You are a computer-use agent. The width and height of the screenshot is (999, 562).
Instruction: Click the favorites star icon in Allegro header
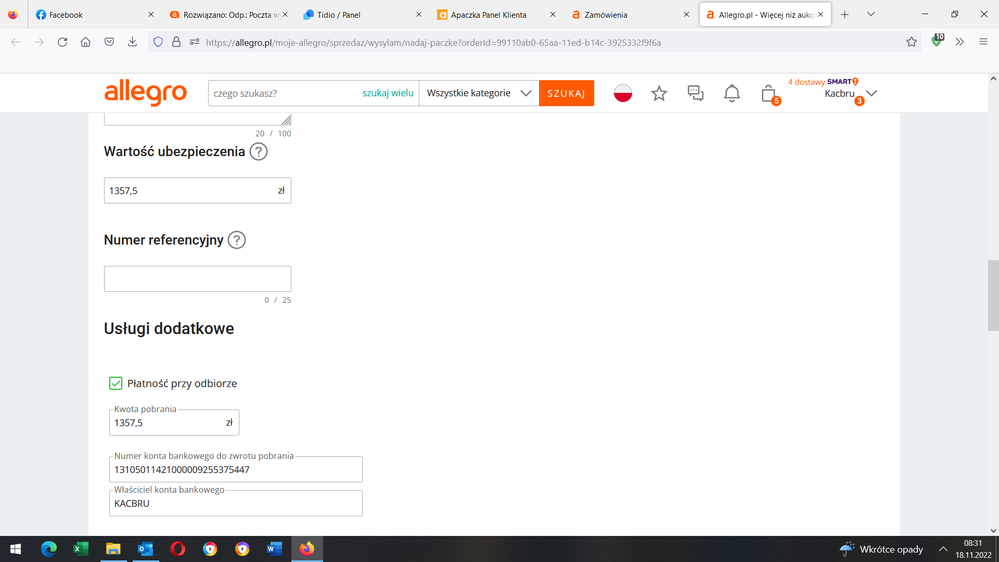(659, 93)
